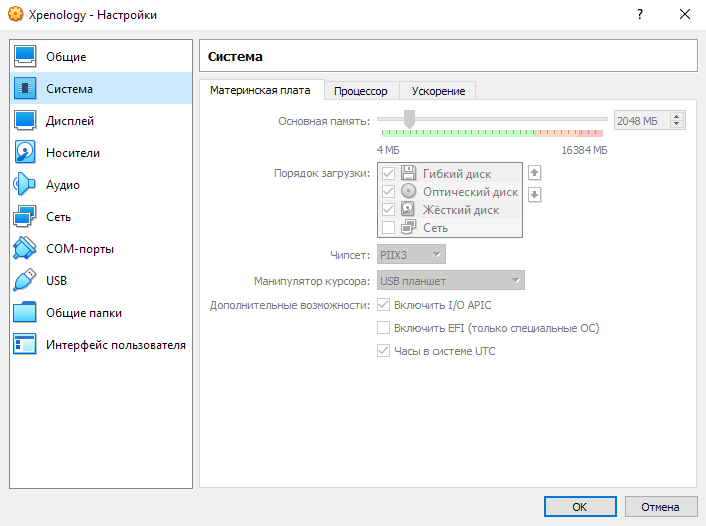Open COM-порты settings category
The image size is (706, 526).
click(101, 248)
